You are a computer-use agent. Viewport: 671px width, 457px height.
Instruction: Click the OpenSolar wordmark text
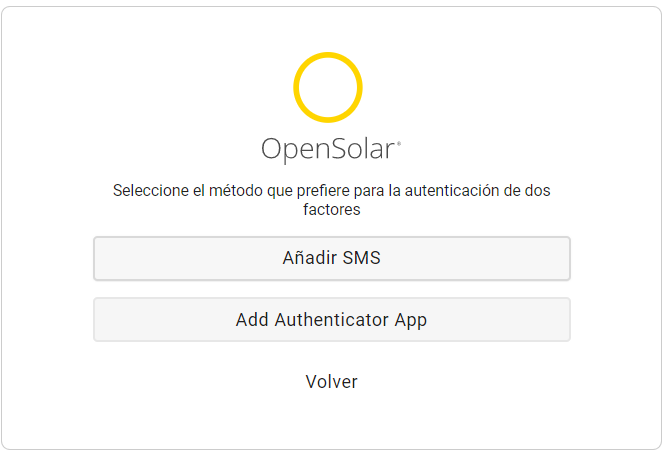coord(331,149)
